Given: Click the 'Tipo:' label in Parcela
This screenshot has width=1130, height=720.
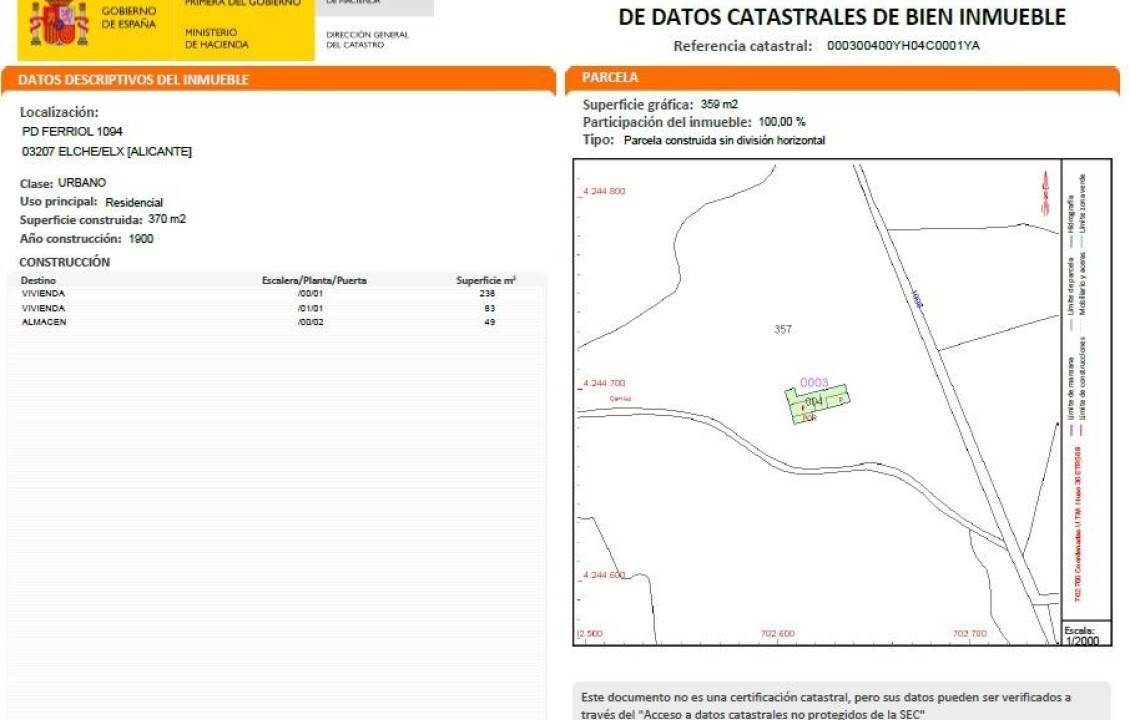Looking at the screenshot, I should (598, 140).
